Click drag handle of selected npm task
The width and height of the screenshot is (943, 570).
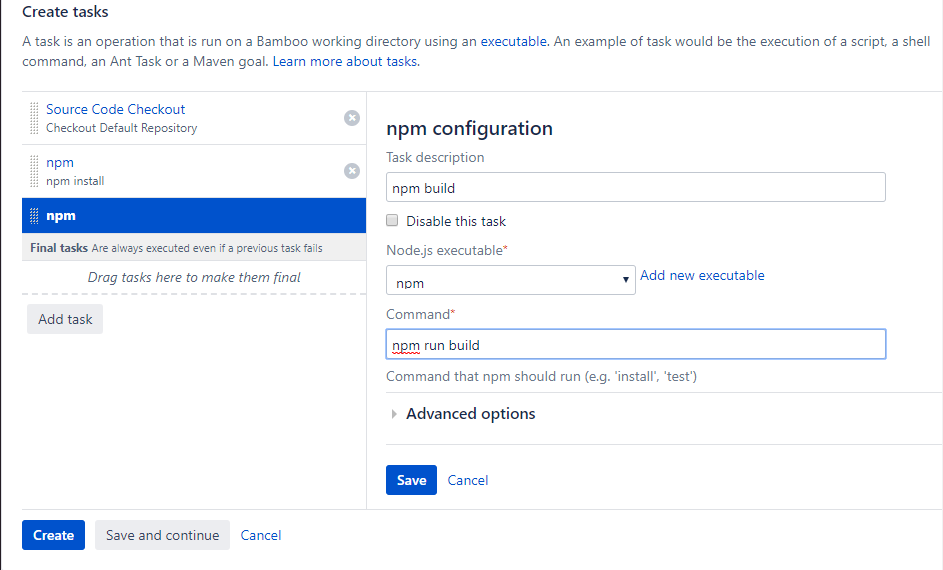click(34, 215)
